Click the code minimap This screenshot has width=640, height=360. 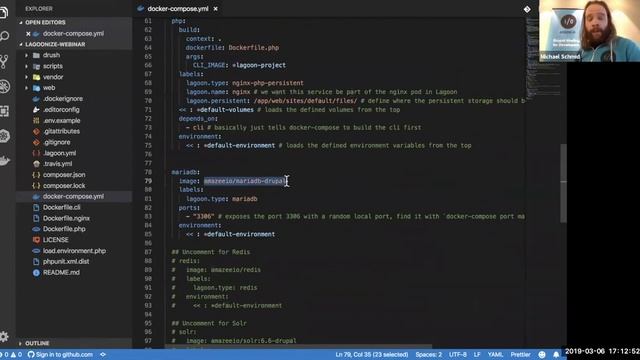click(542, 59)
